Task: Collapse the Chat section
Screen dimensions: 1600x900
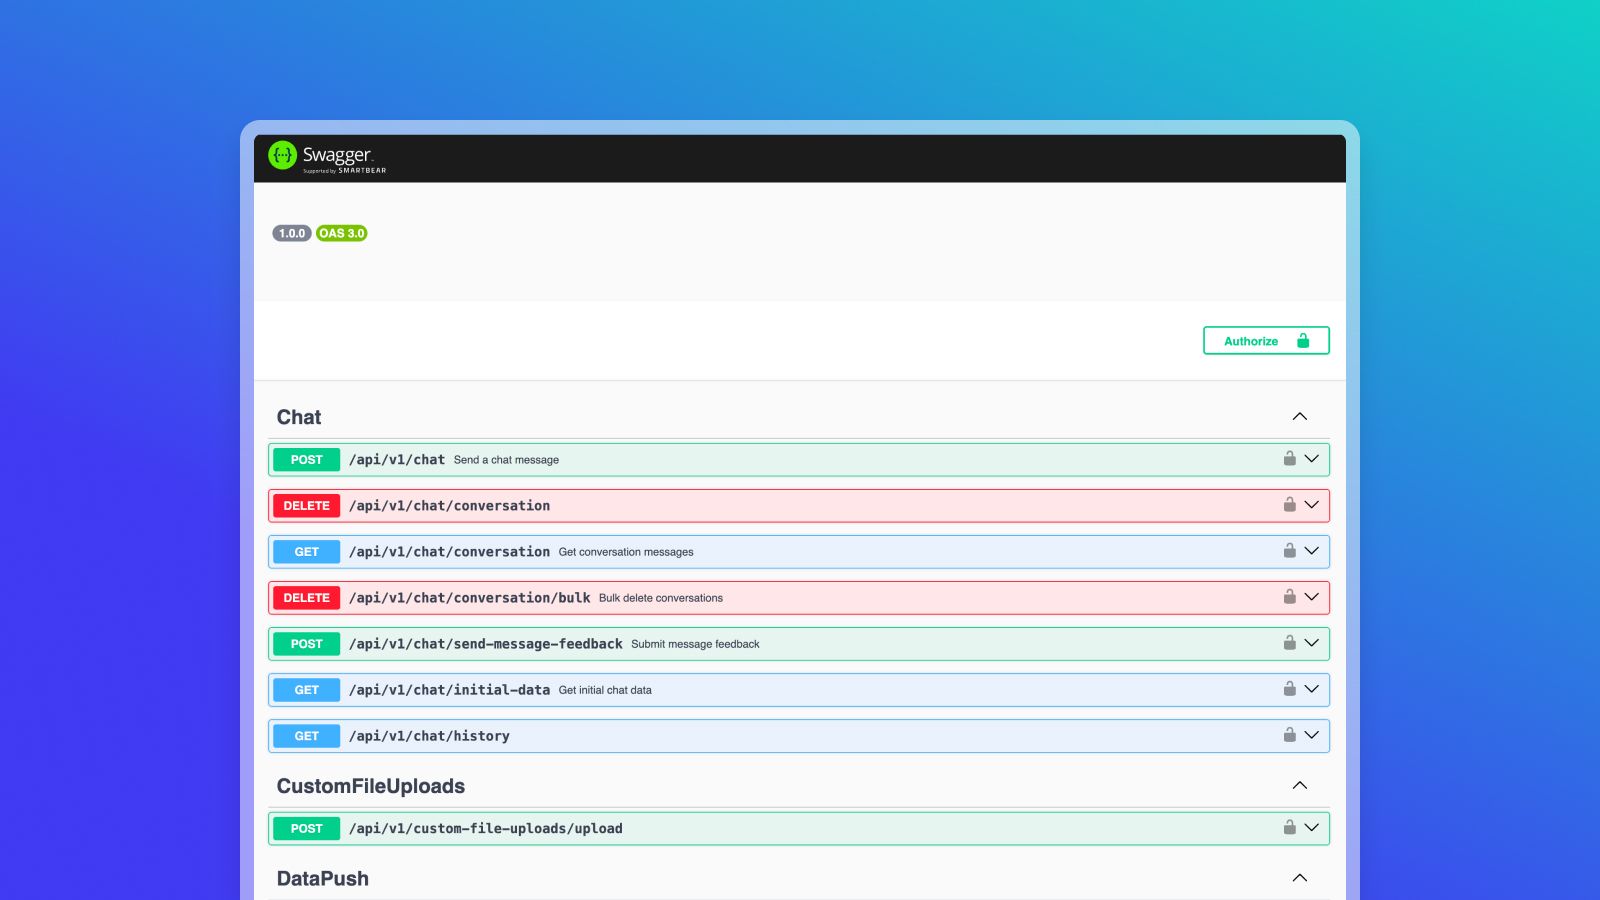Action: [1299, 417]
